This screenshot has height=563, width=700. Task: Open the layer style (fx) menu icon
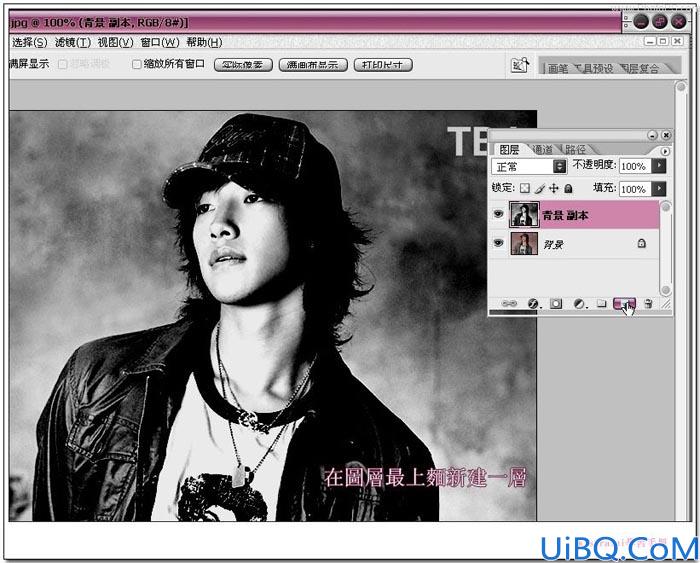pos(533,304)
